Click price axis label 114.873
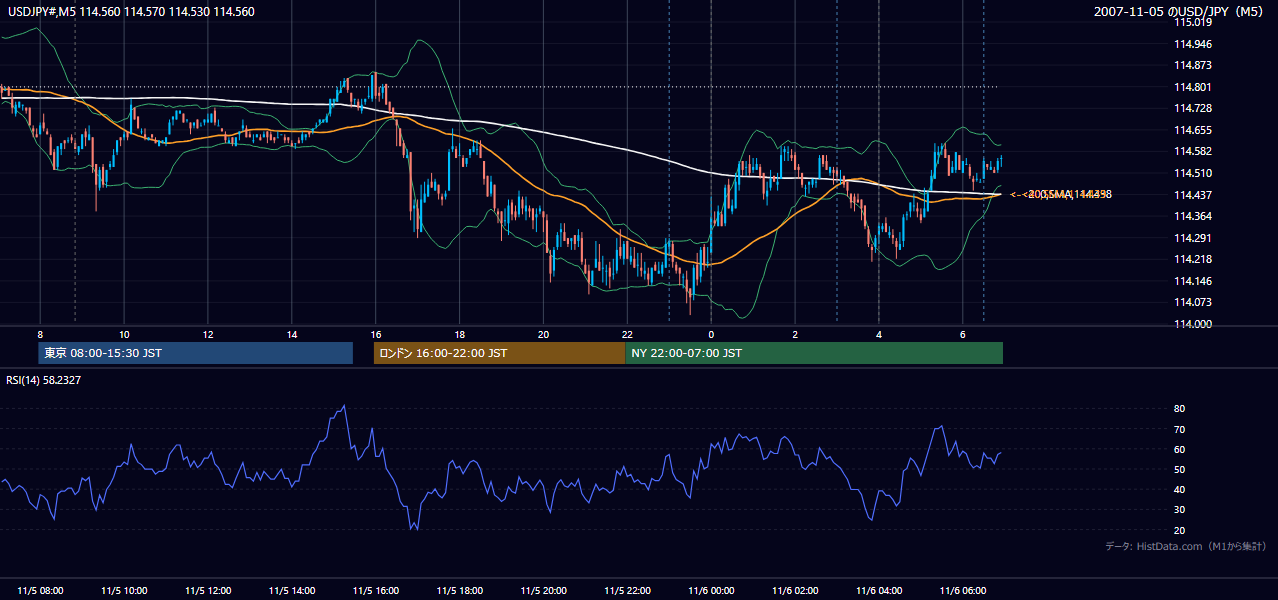 pos(1192,65)
